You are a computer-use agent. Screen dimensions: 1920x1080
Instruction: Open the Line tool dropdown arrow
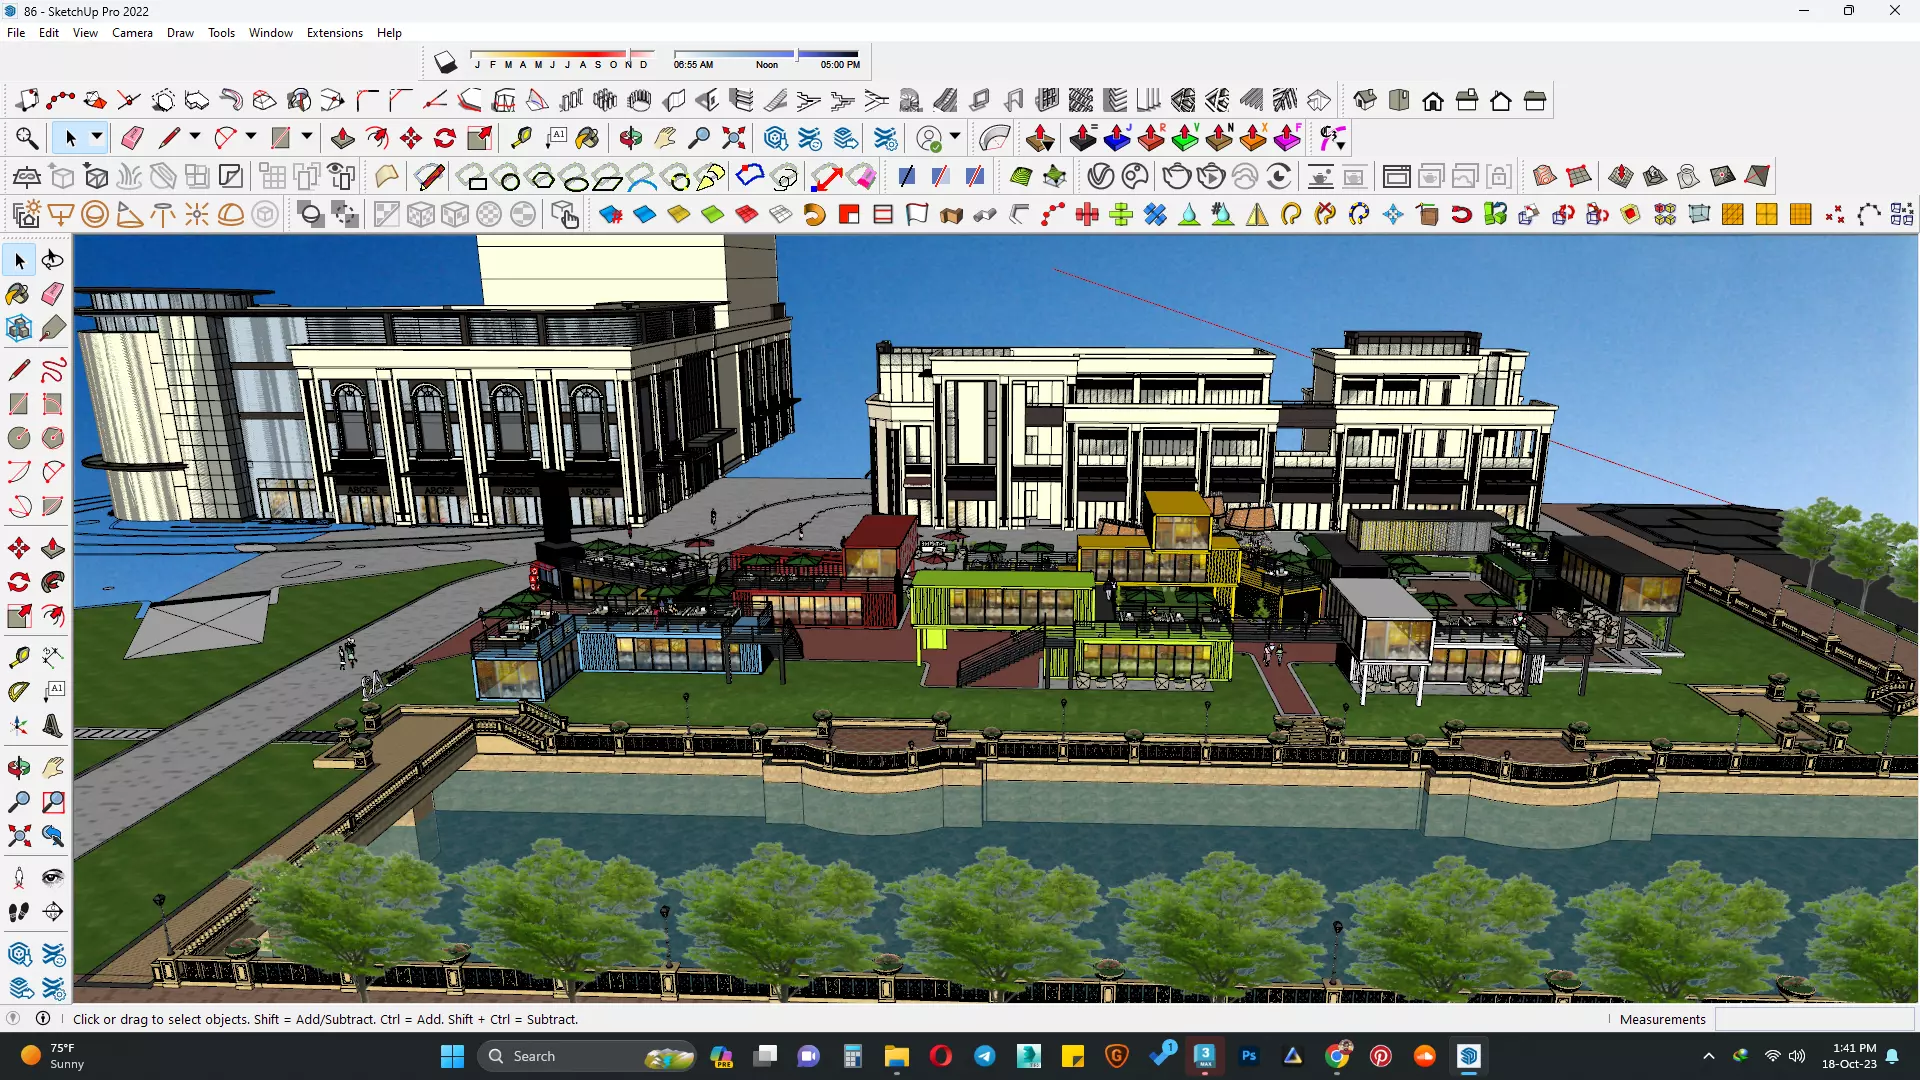click(195, 137)
